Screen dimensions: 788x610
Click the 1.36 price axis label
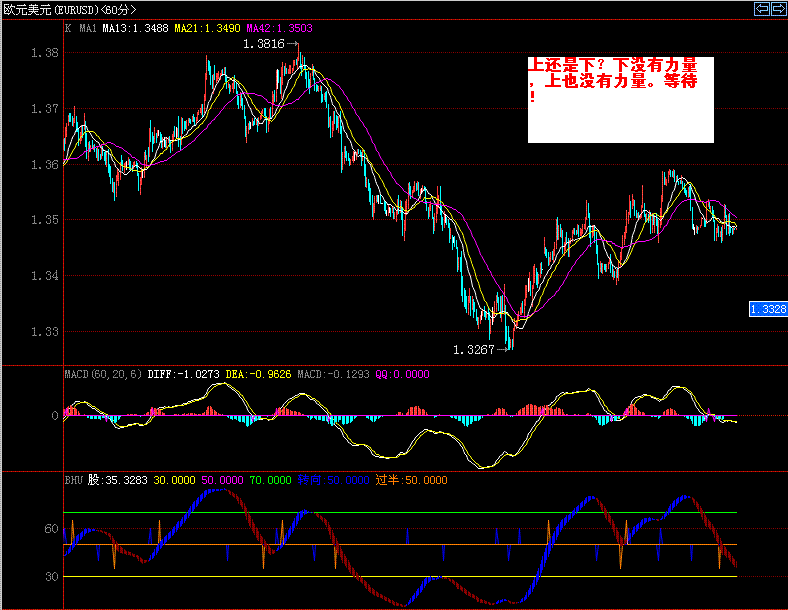45,164
